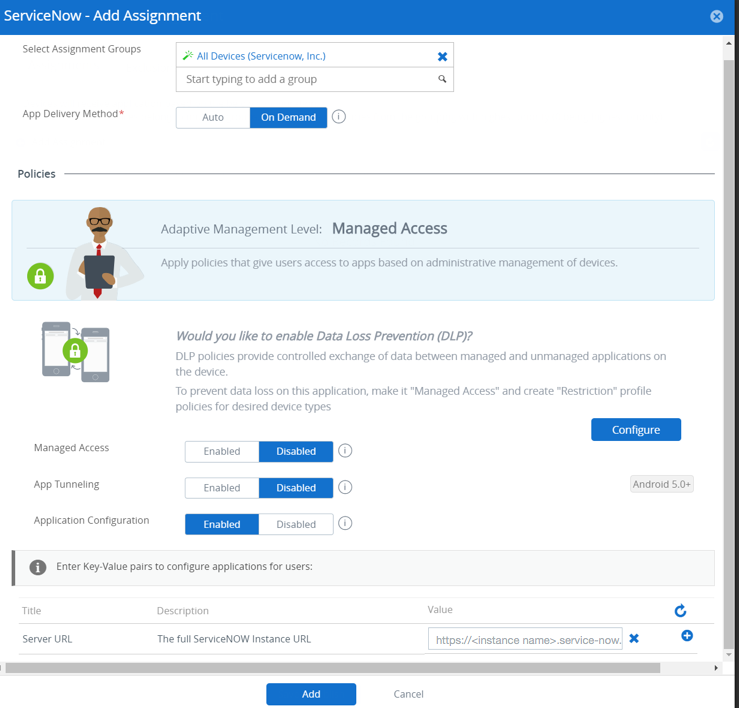Viewport: 739px width, 708px height.
Task: Close the Add Assignment dialog
Action: point(716,16)
